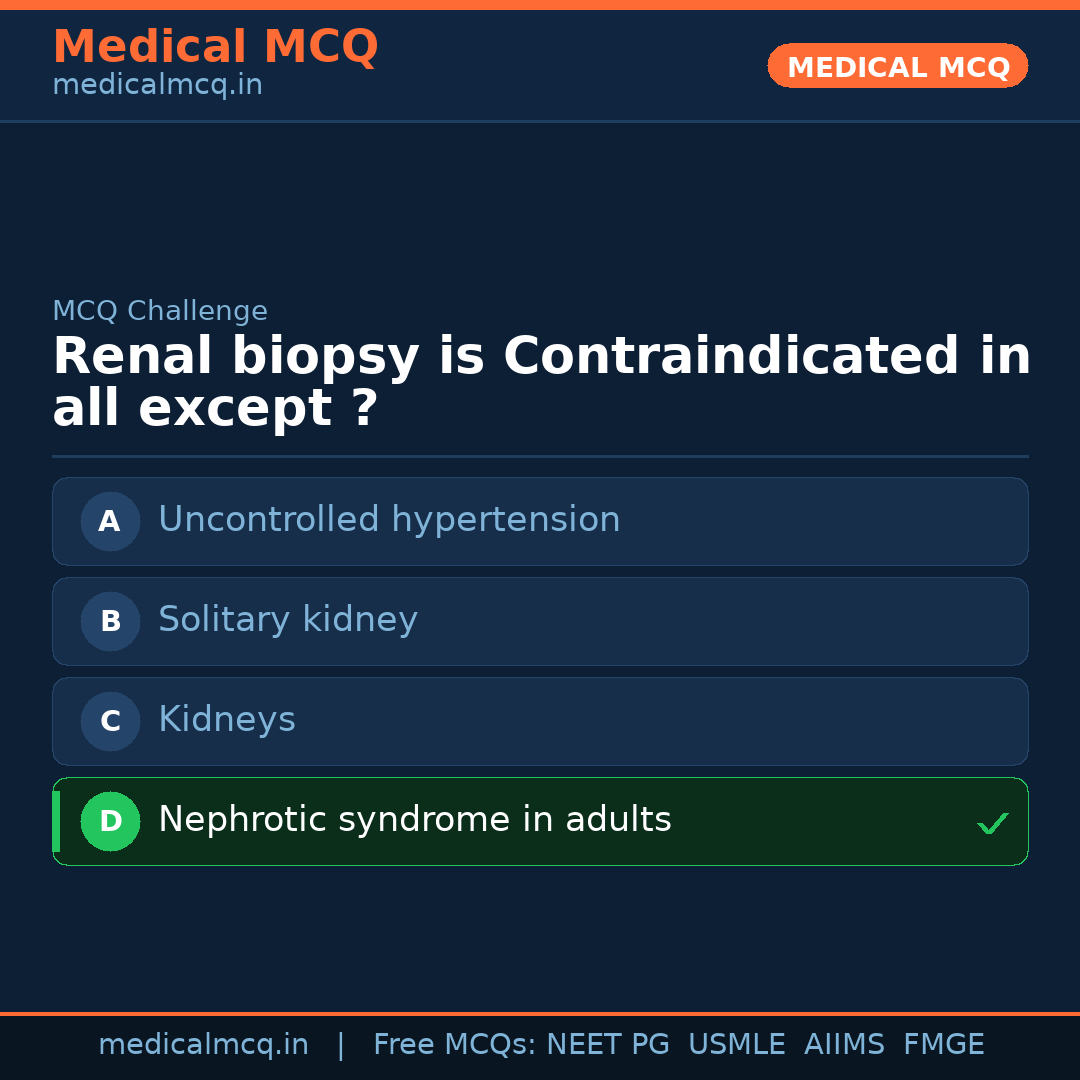Click the letter C circle badge
The width and height of the screenshot is (1080, 1080).
click(x=110, y=721)
